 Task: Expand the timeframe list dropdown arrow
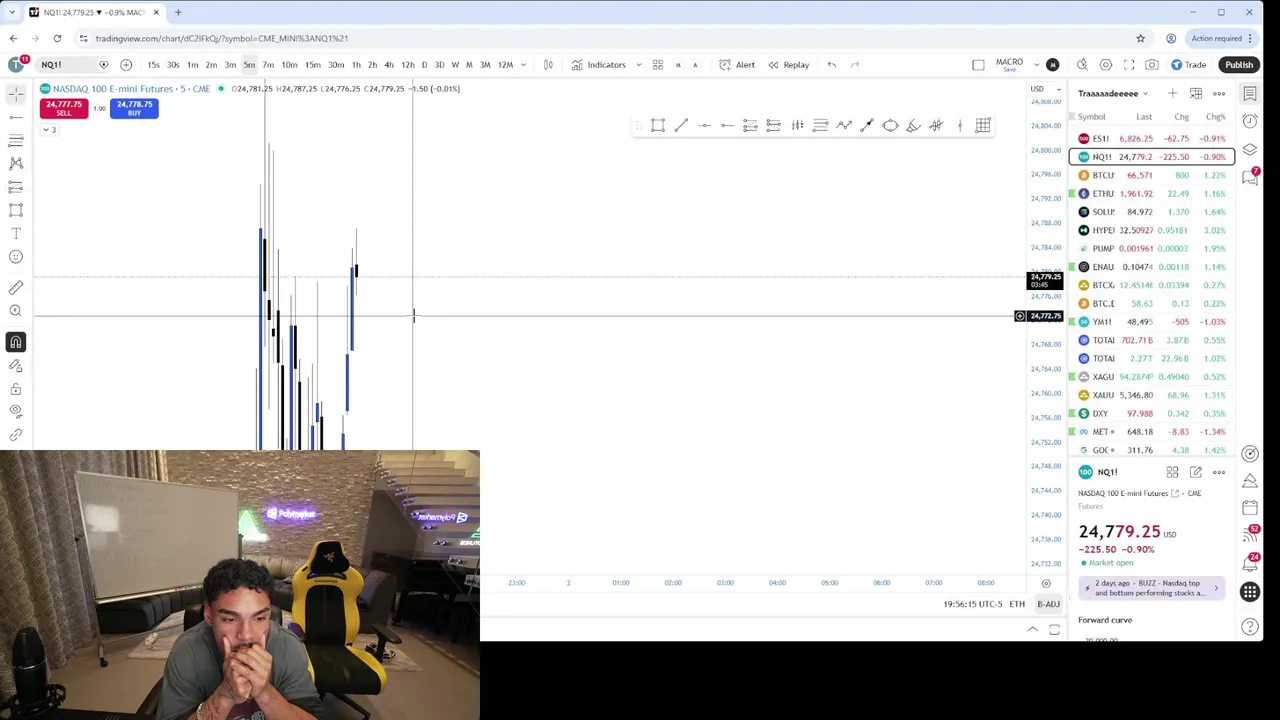tap(523, 65)
